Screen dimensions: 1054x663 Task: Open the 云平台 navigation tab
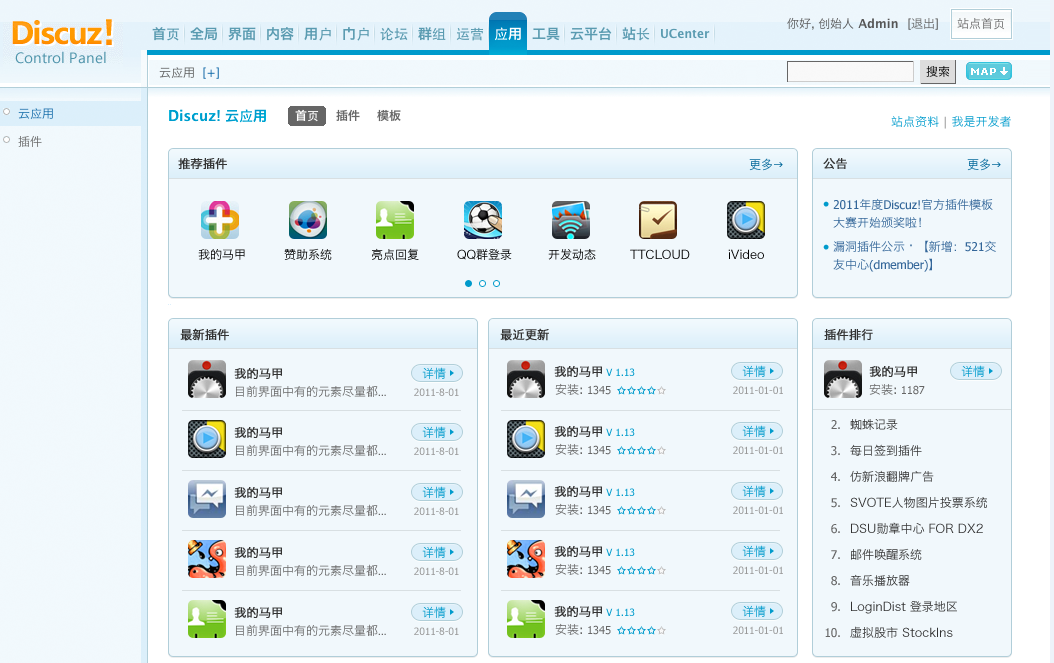(591, 34)
